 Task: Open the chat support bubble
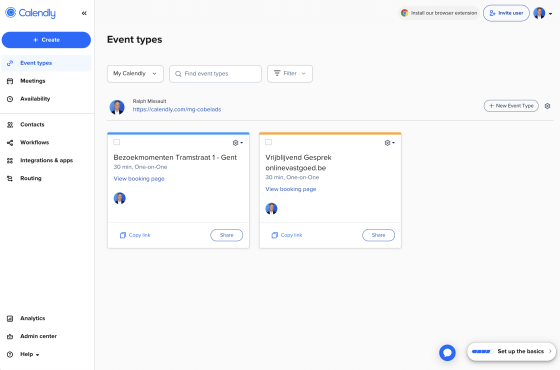pos(447,353)
